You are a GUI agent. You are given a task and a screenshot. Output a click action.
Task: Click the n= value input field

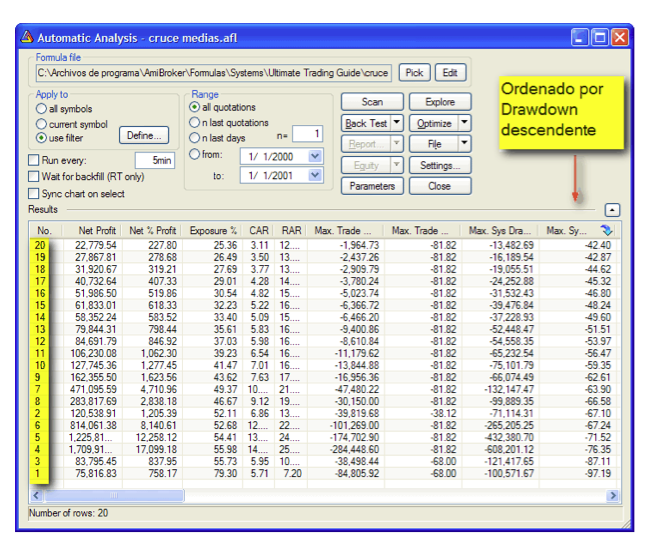[307, 133]
